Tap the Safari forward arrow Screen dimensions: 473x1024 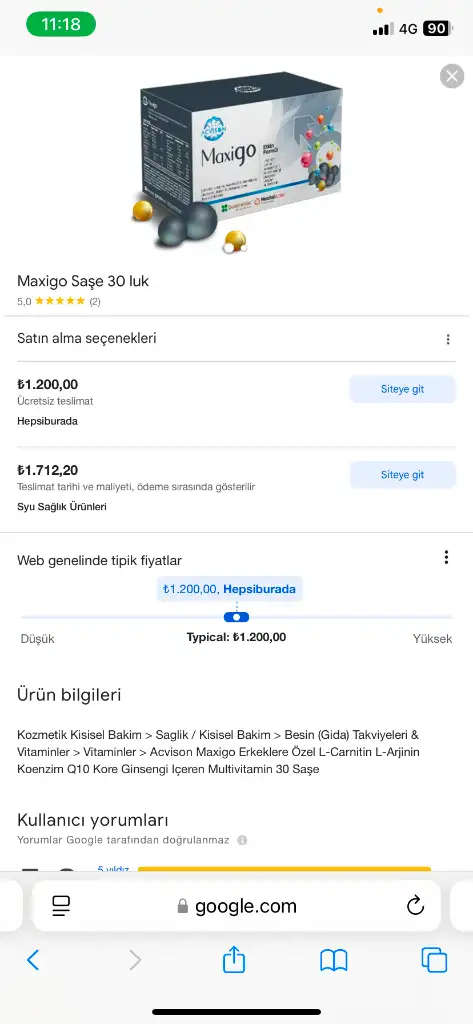pos(135,960)
